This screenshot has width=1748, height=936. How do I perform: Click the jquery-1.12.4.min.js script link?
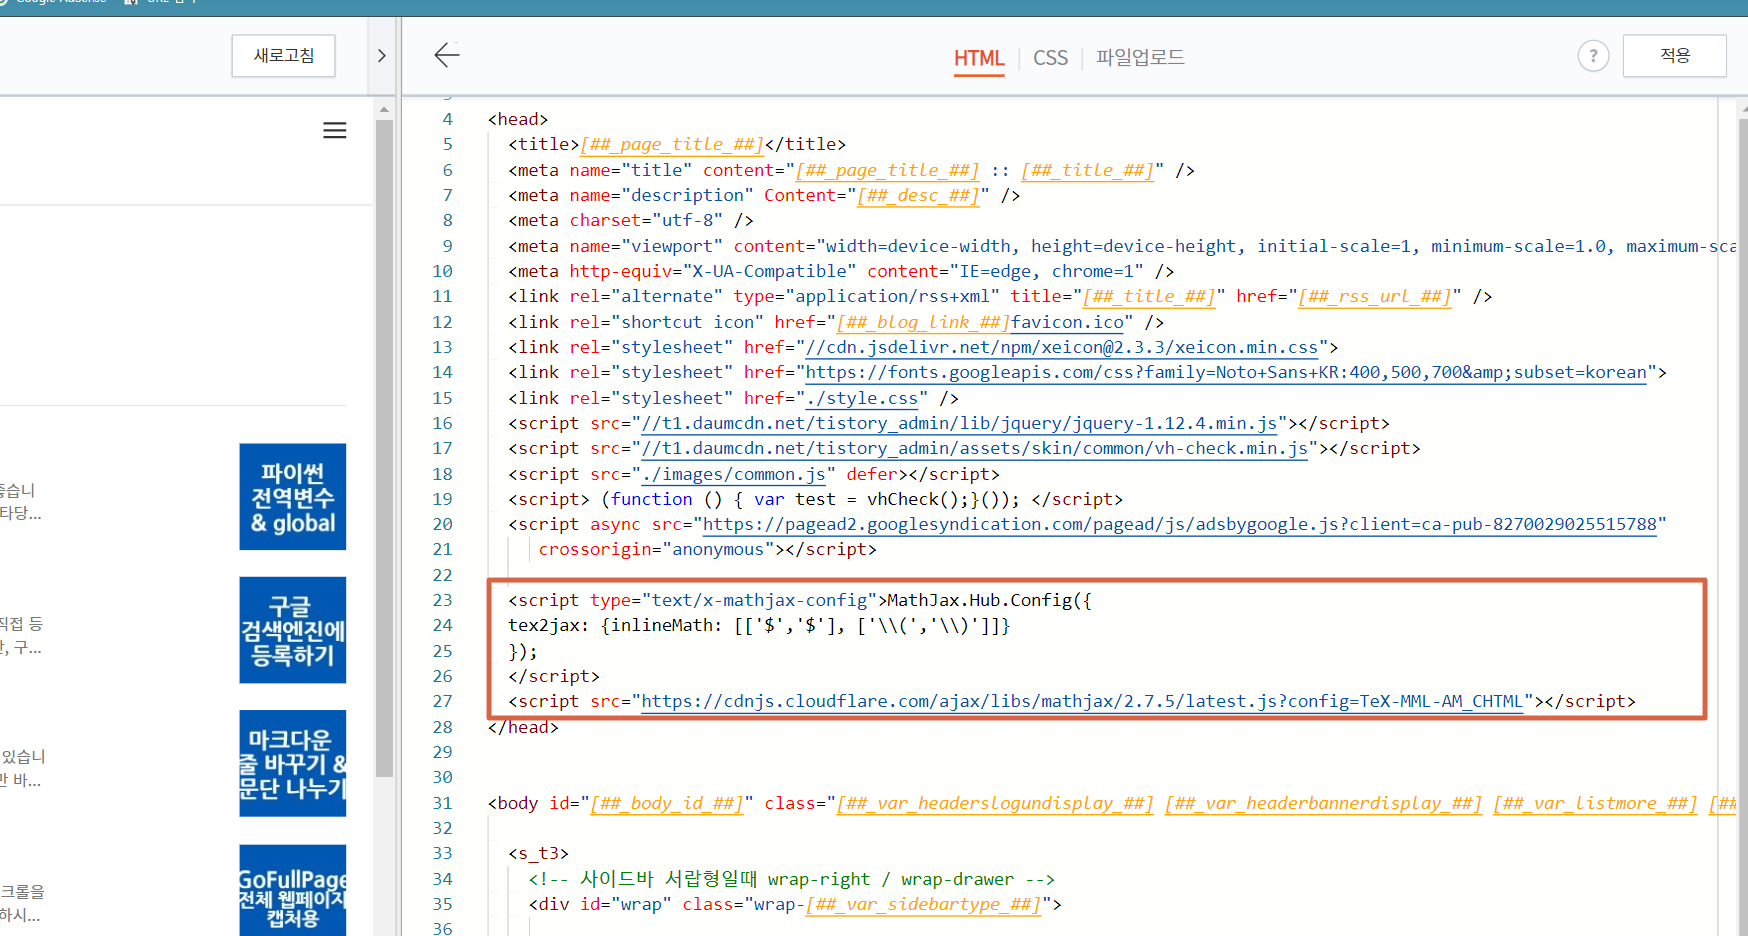pyautogui.click(x=959, y=423)
